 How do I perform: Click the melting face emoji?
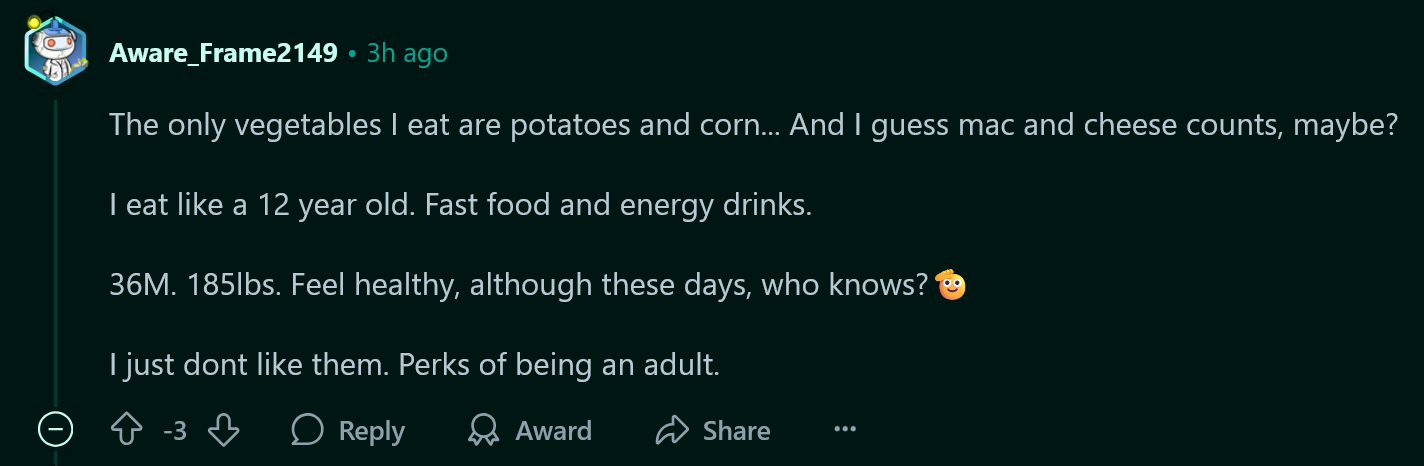tap(951, 286)
